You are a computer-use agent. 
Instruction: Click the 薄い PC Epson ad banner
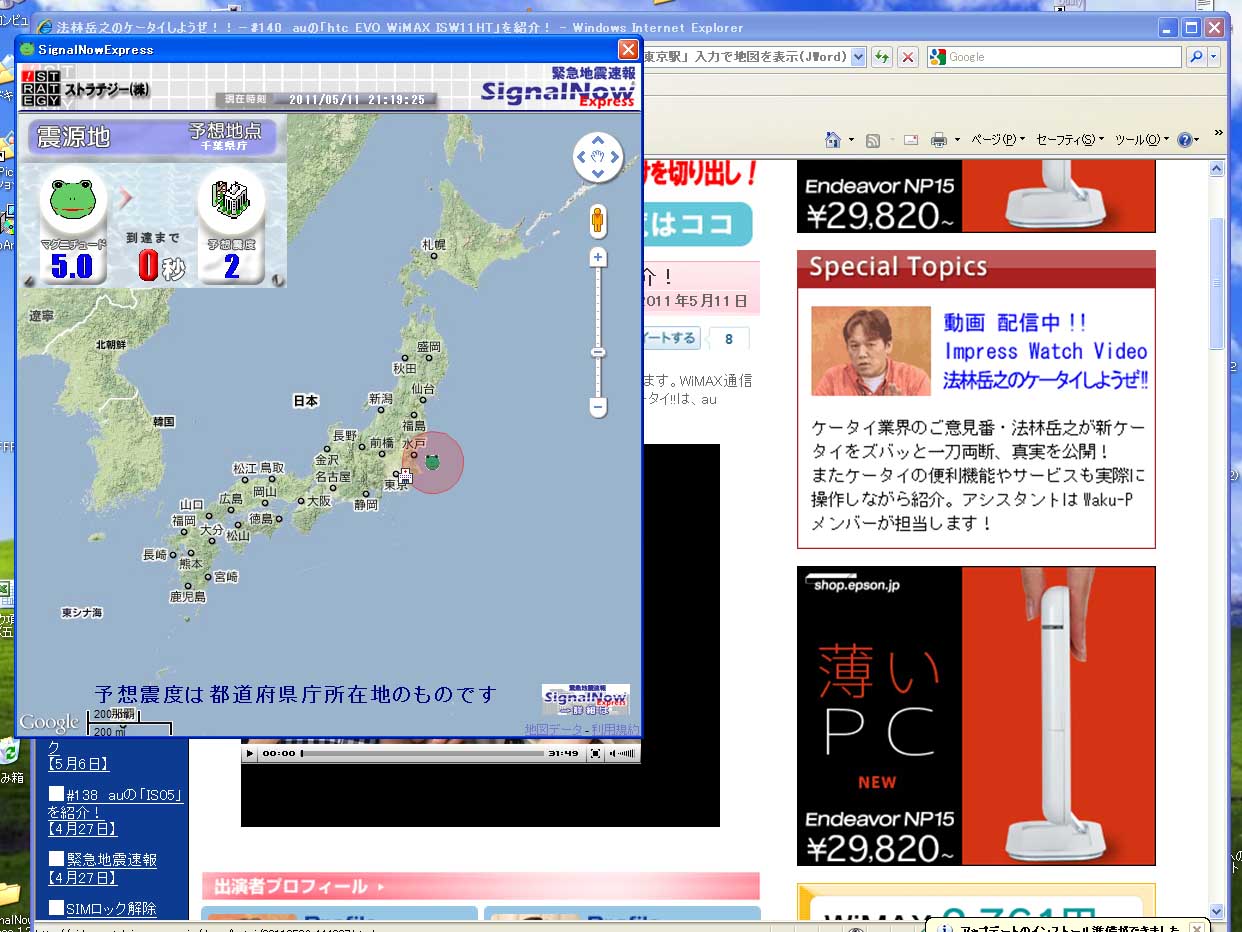click(x=976, y=716)
